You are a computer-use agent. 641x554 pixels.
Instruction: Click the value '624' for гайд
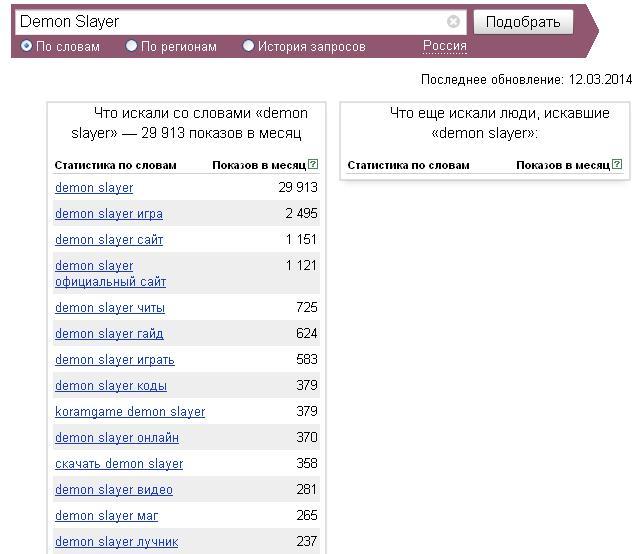307,333
